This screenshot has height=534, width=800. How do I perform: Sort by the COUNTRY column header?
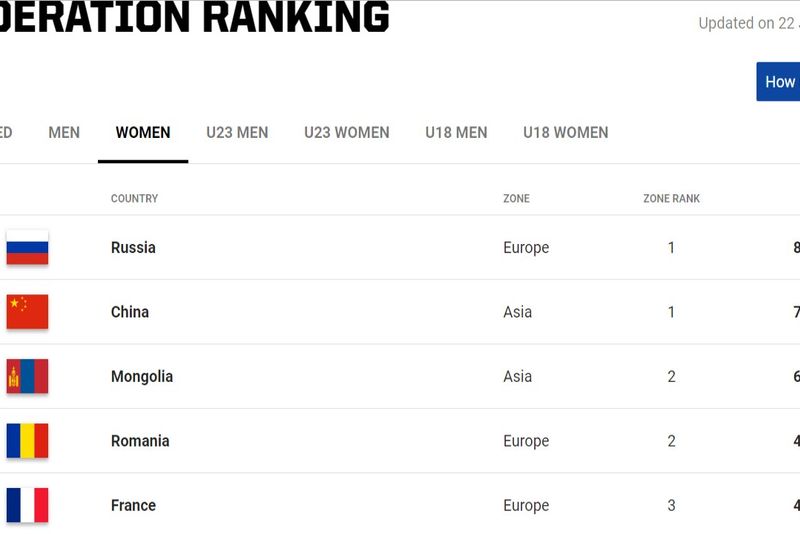pyautogui.click(x=134, y=199)
